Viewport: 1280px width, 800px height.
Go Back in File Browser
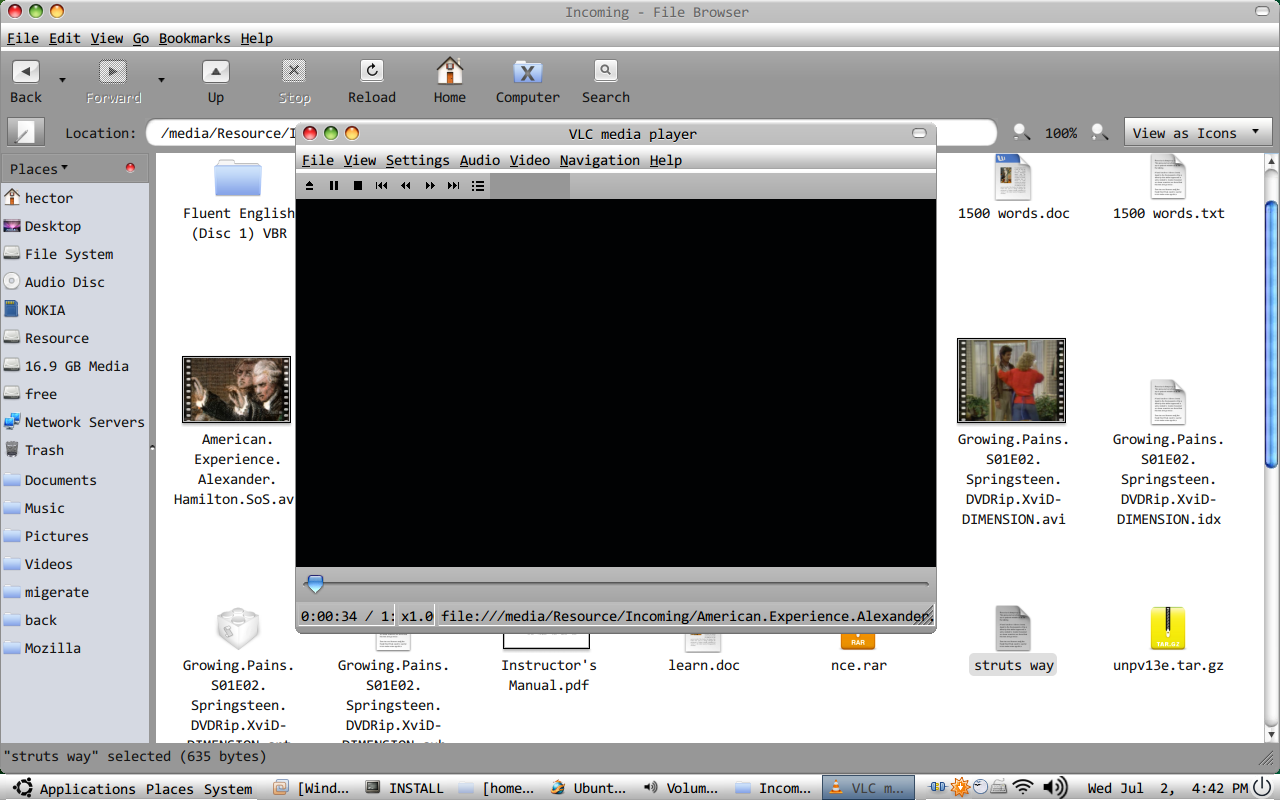(26, 82)
